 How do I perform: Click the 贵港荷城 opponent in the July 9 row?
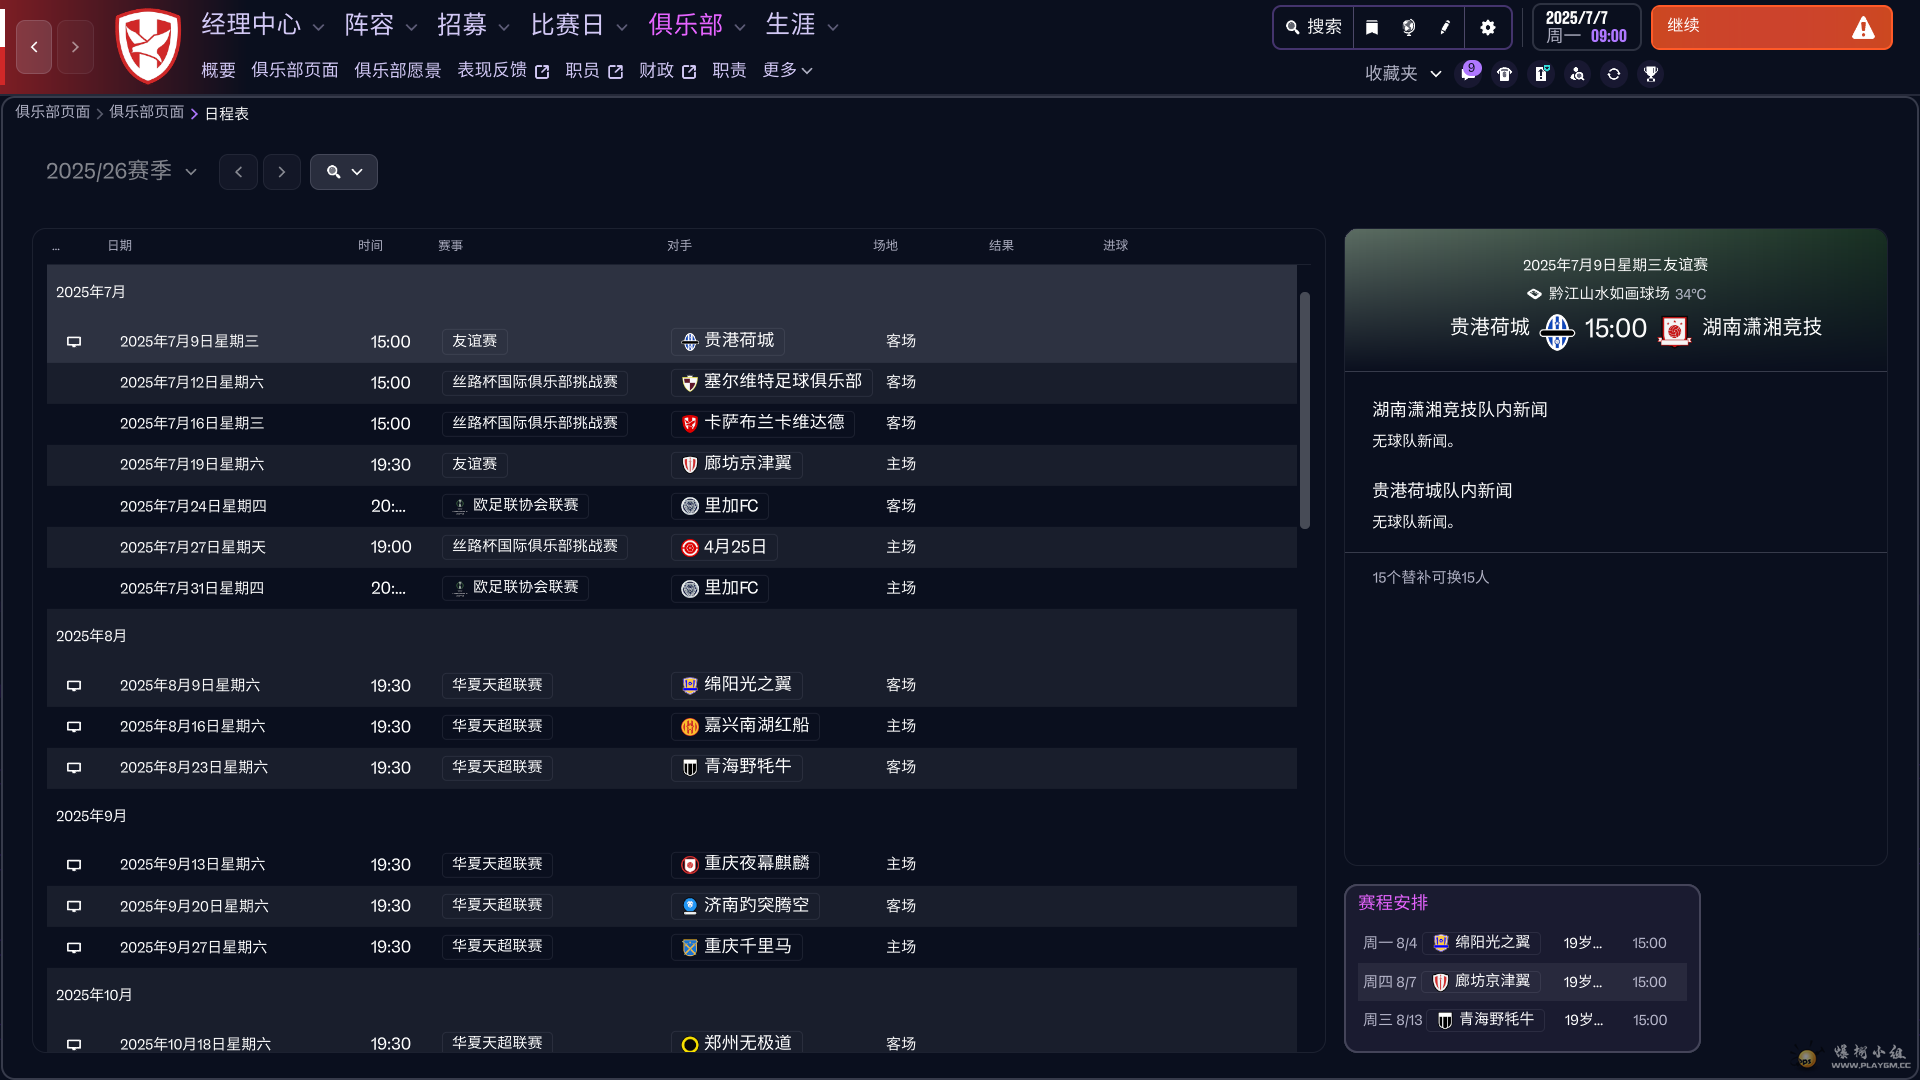coord(727,340)
